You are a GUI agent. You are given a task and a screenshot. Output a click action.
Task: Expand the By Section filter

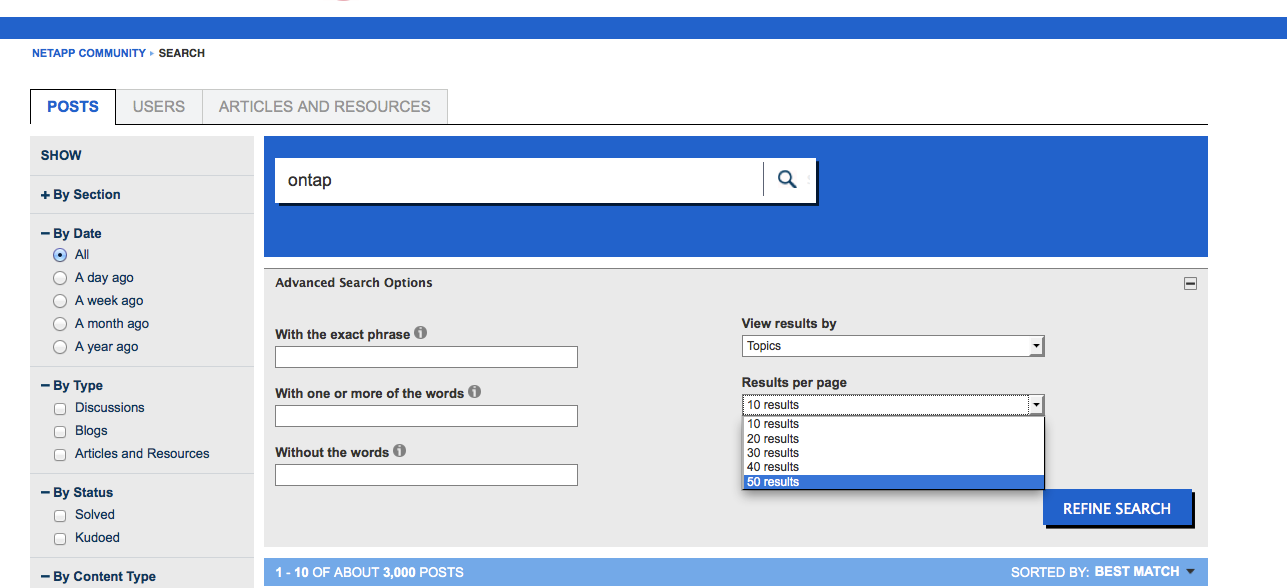click(81, 195)
